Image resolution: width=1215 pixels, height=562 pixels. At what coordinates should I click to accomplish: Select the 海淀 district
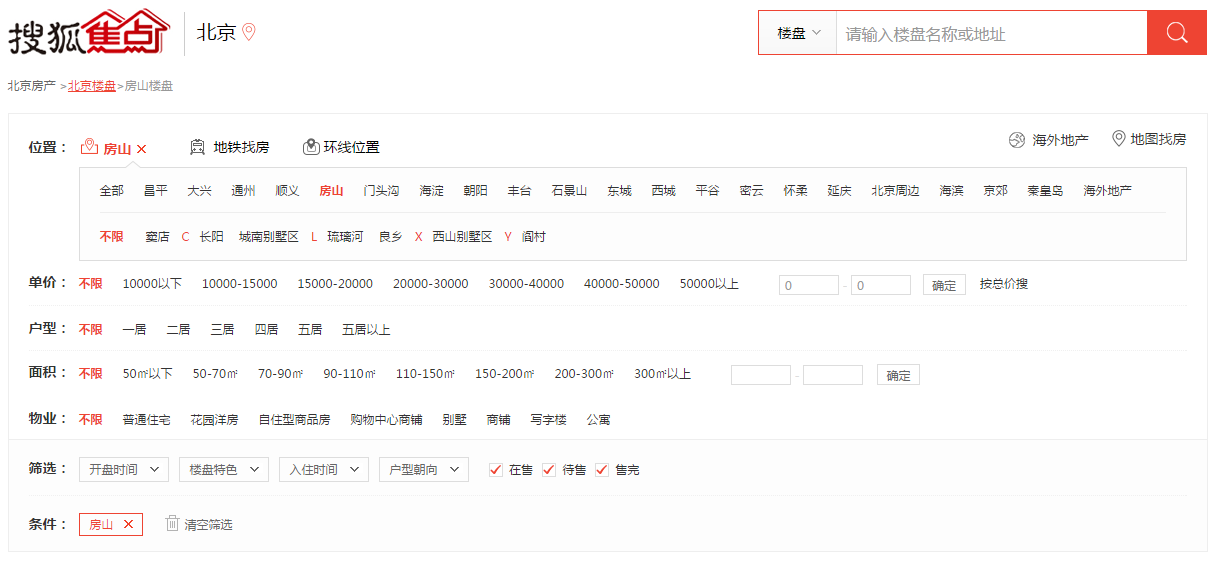432,190
